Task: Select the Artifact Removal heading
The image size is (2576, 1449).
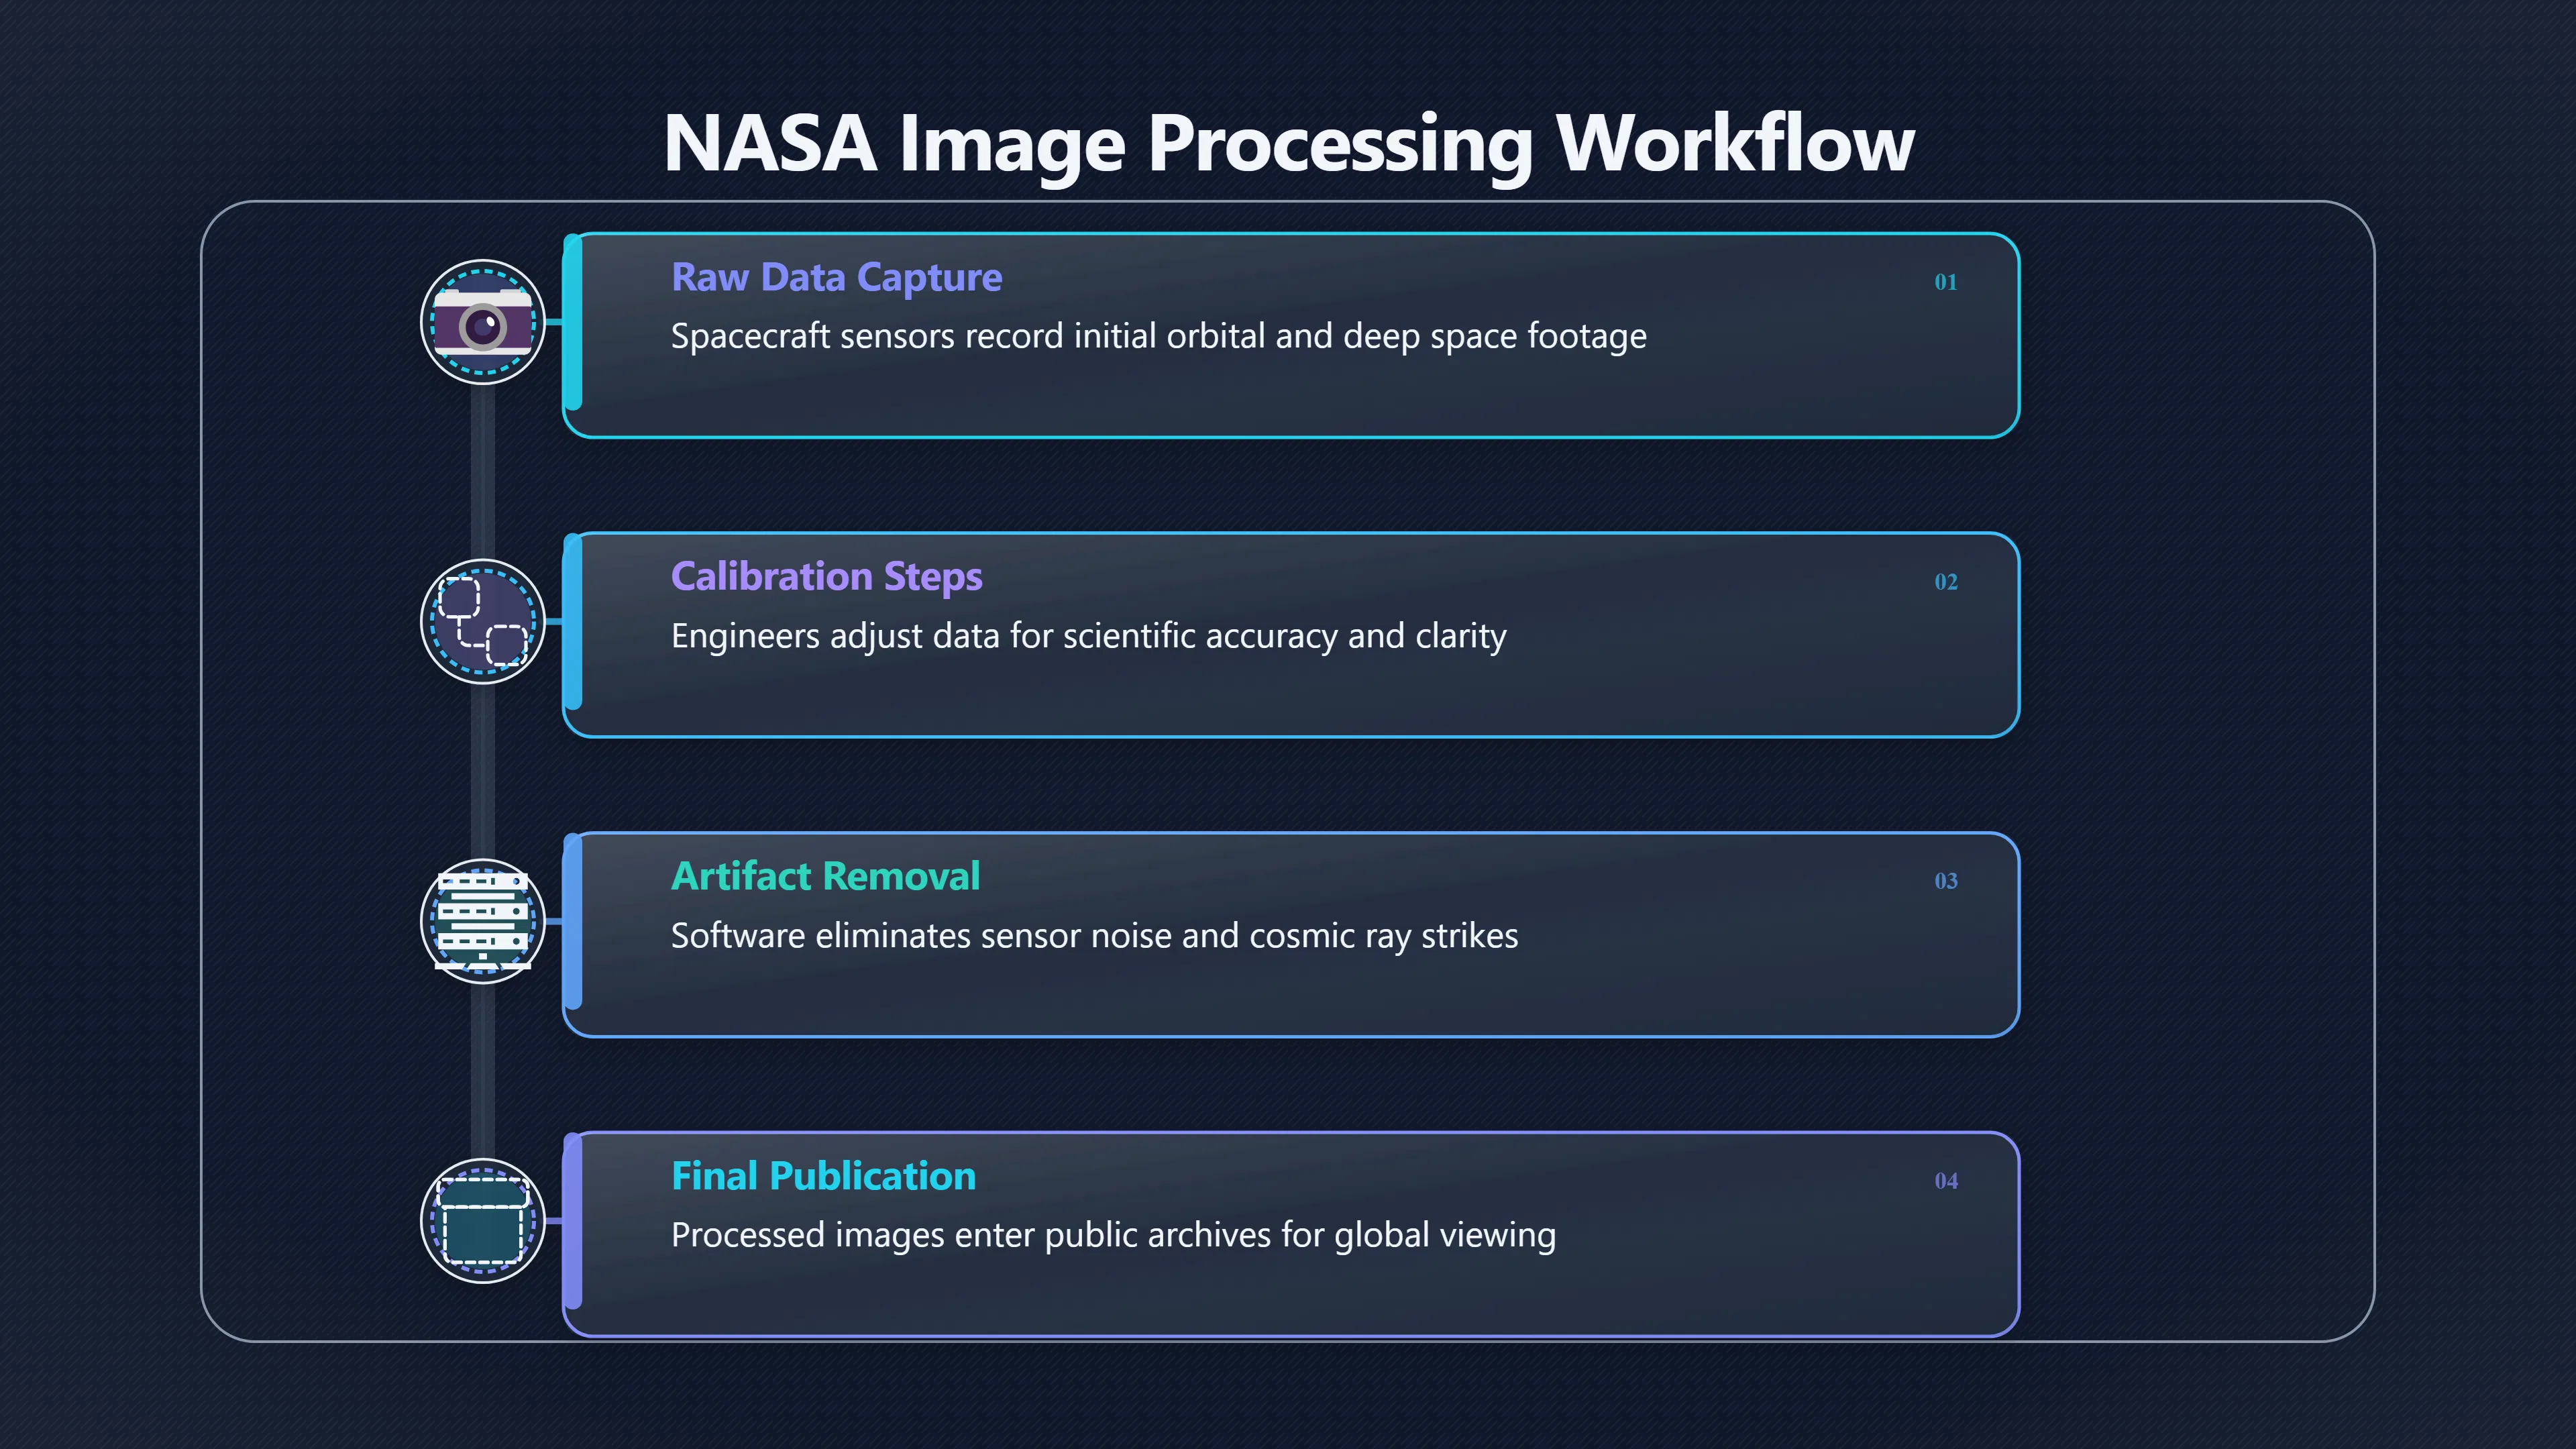Action: [825, 876]
